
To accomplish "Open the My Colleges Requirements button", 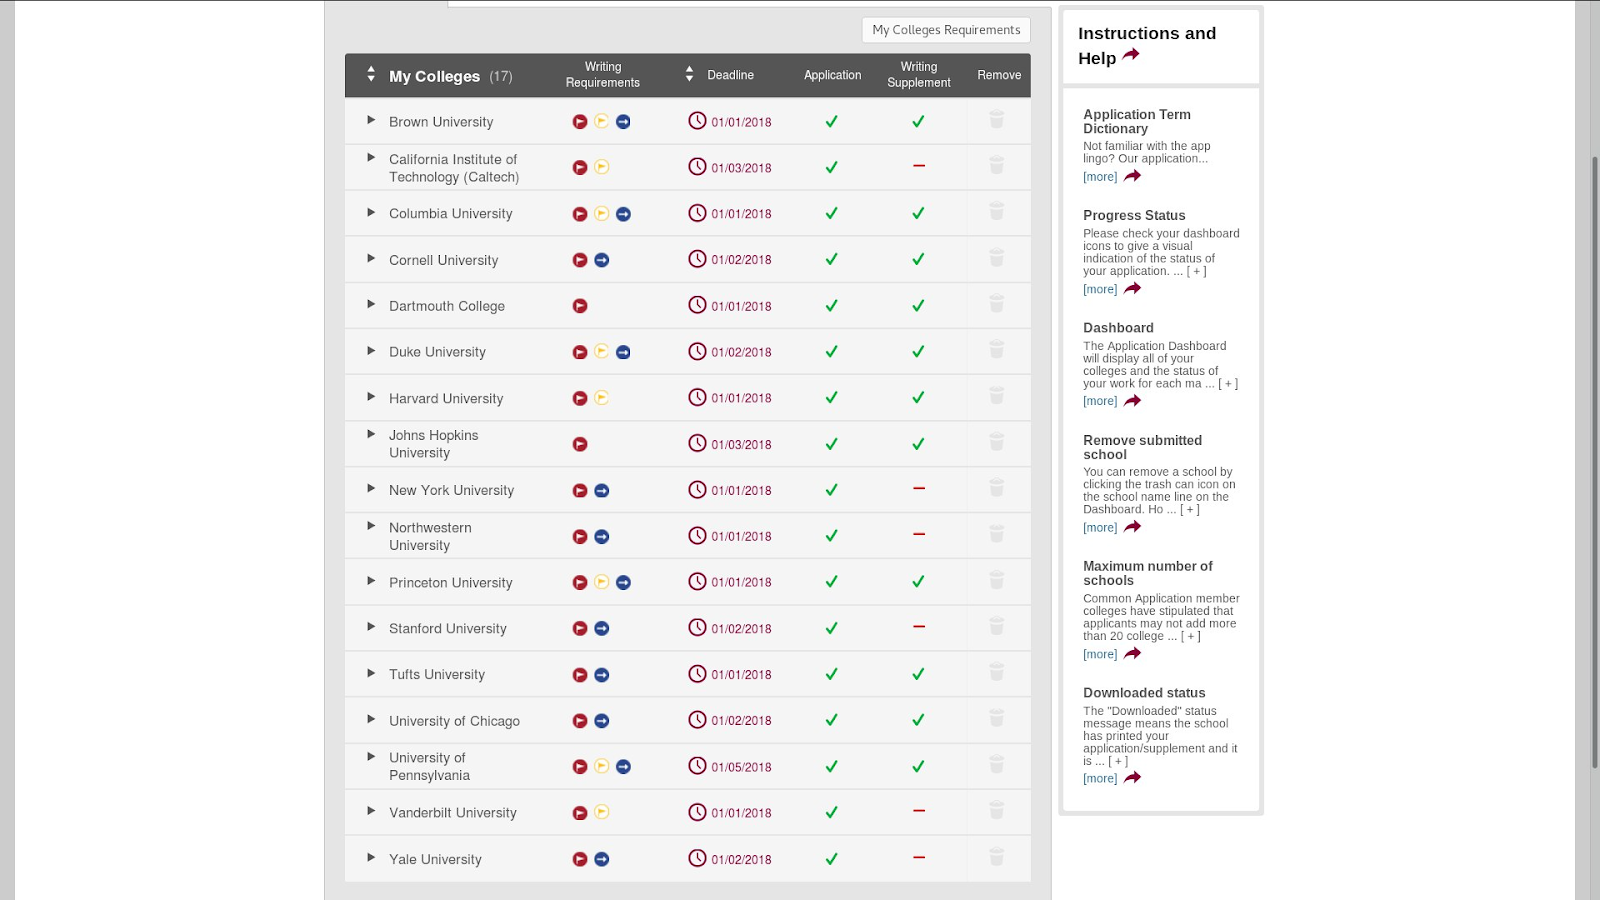I will tap(946, 30).
